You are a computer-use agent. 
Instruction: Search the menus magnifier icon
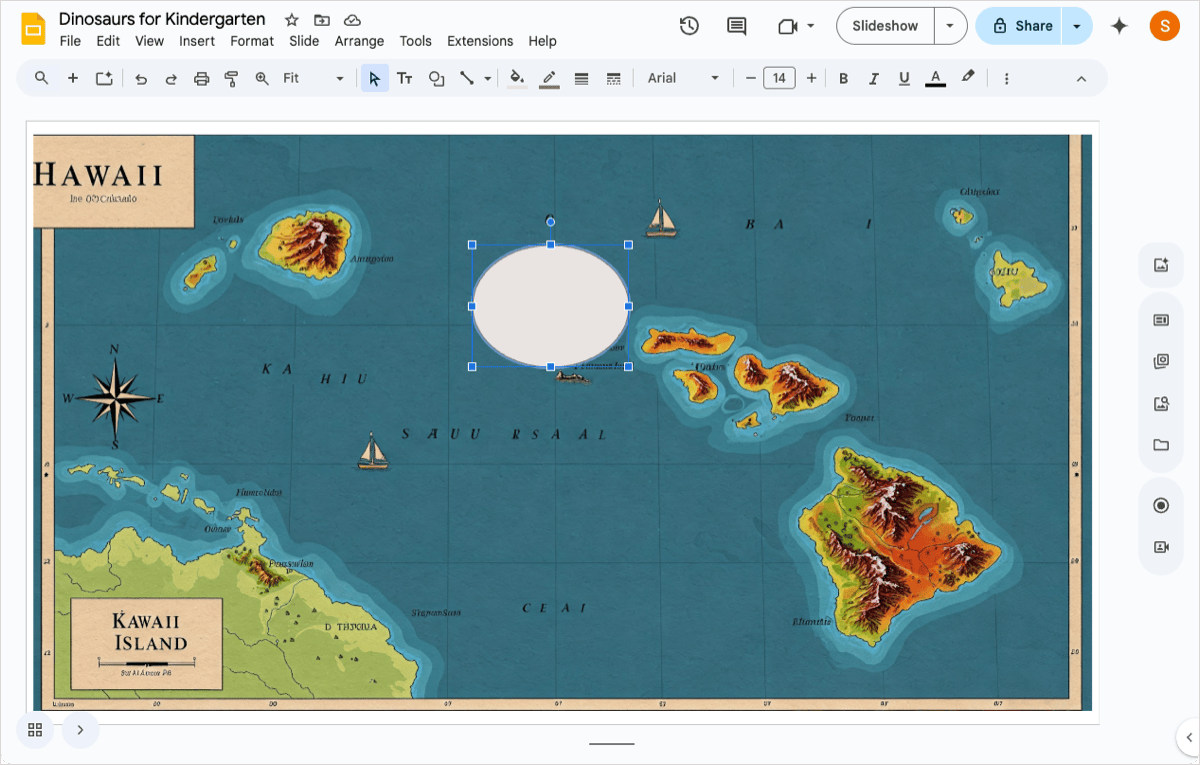pyautogui.click(x=41, y=78)
